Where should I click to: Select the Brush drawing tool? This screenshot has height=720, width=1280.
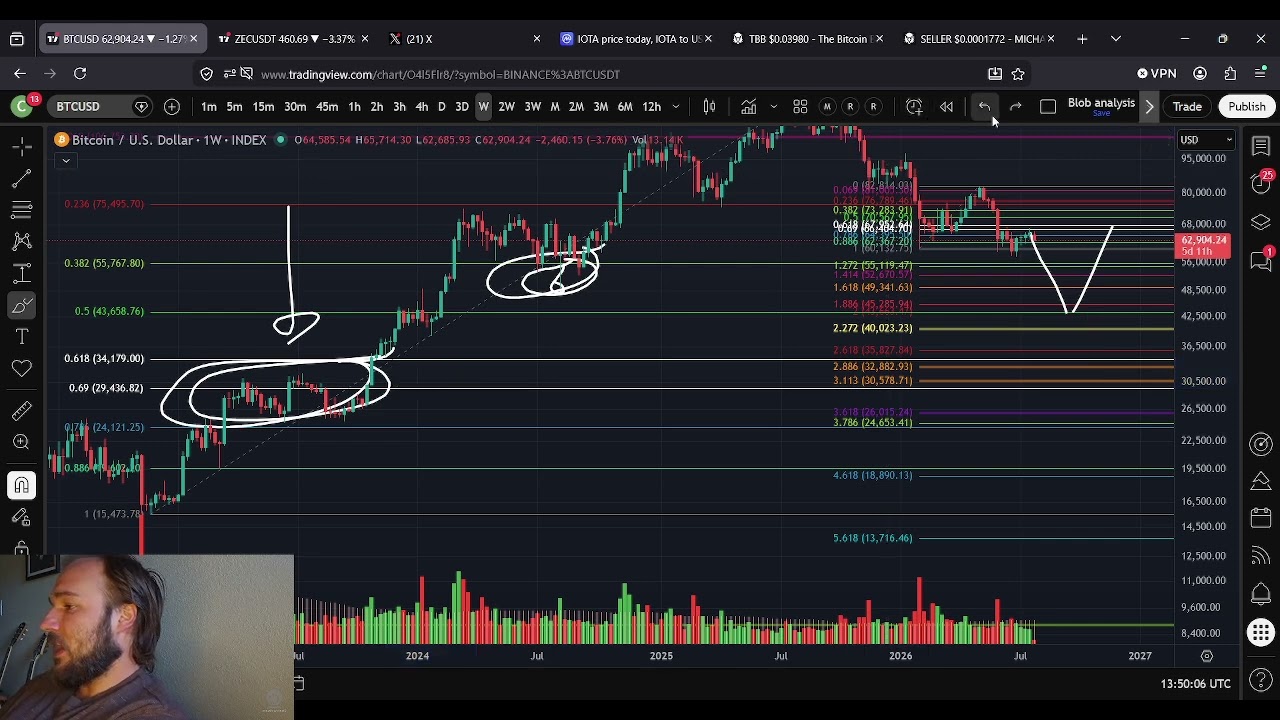tap(21, 305)
